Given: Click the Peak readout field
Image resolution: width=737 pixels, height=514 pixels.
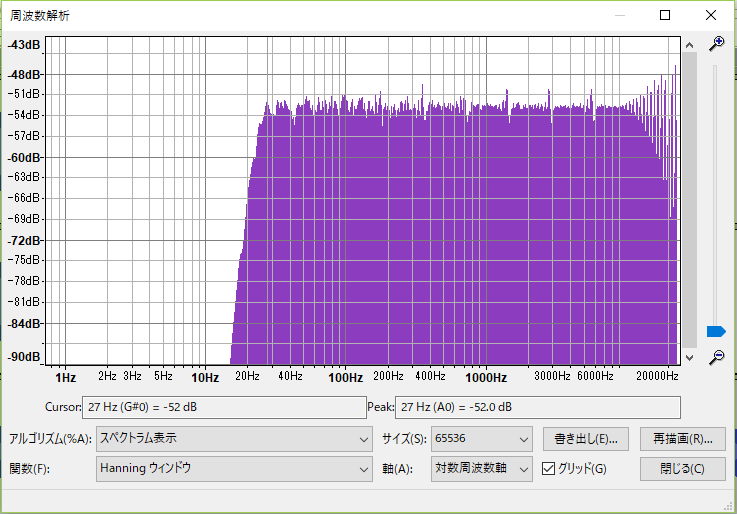Looking at the screenshot, I should [x=538, y=407].
